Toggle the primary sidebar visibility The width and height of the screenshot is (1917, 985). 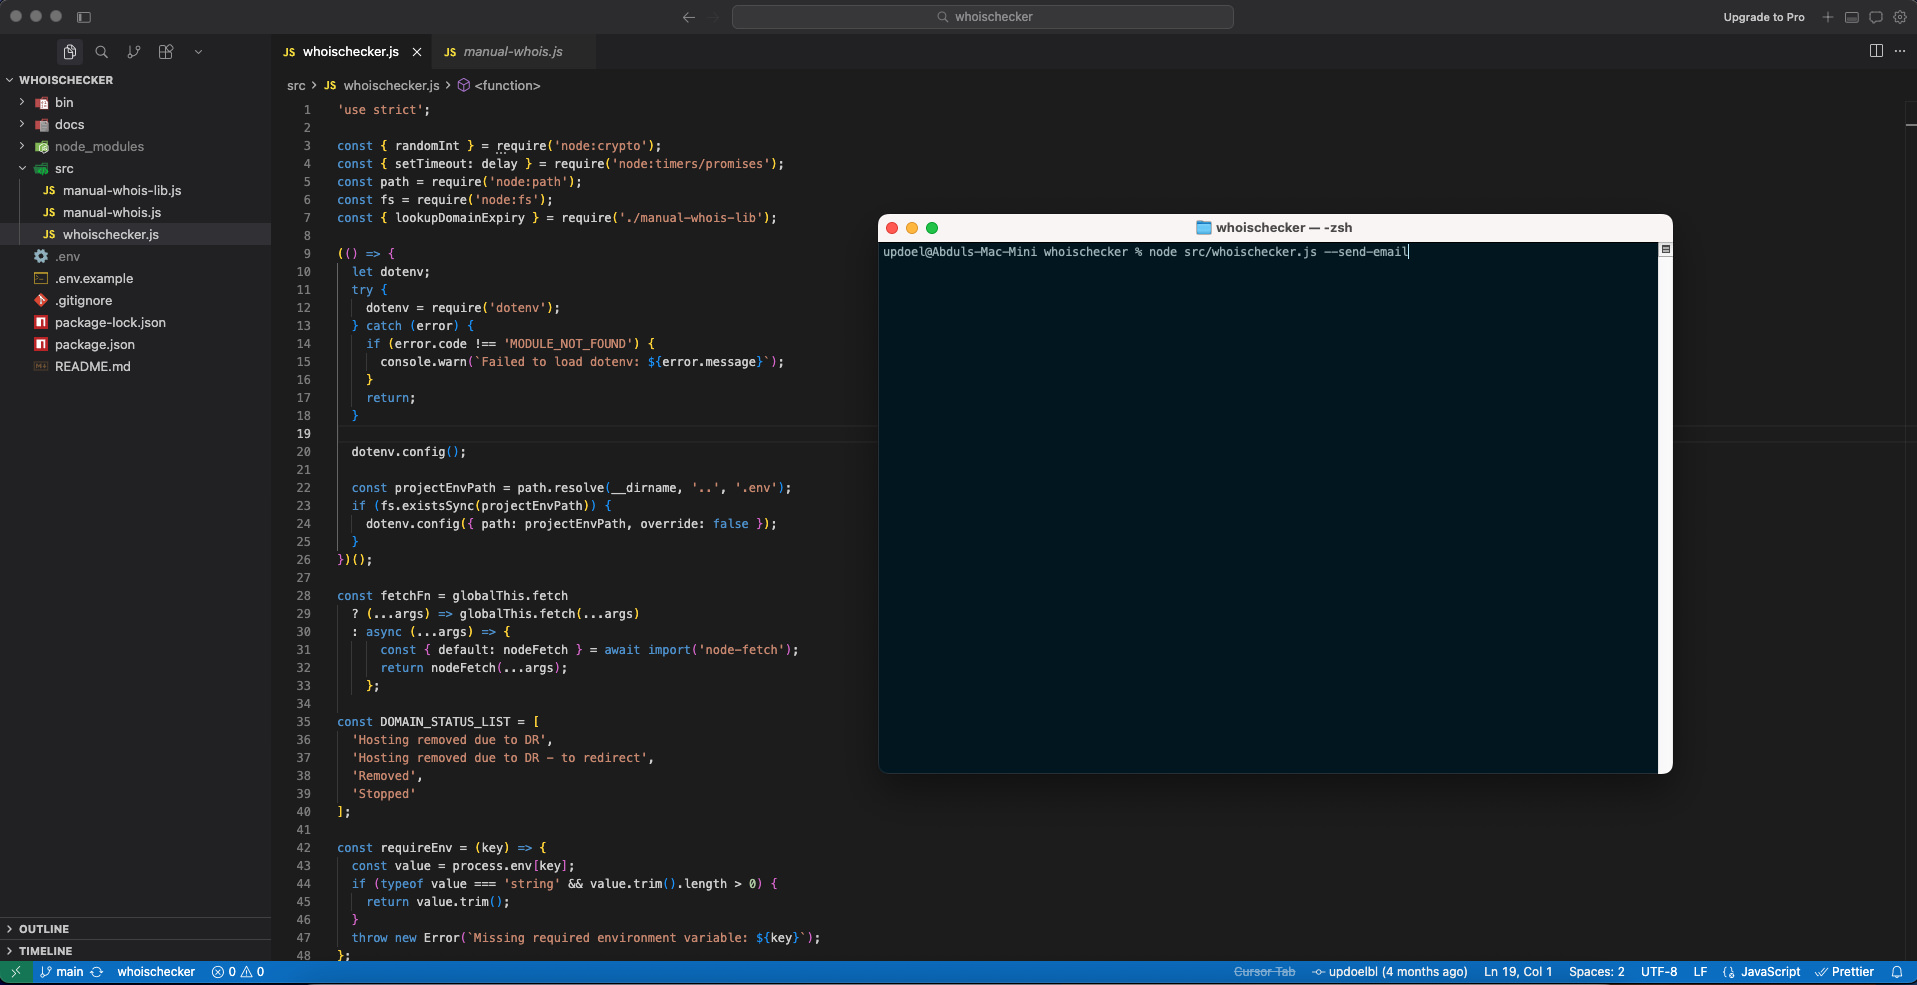tap(84, 17)
